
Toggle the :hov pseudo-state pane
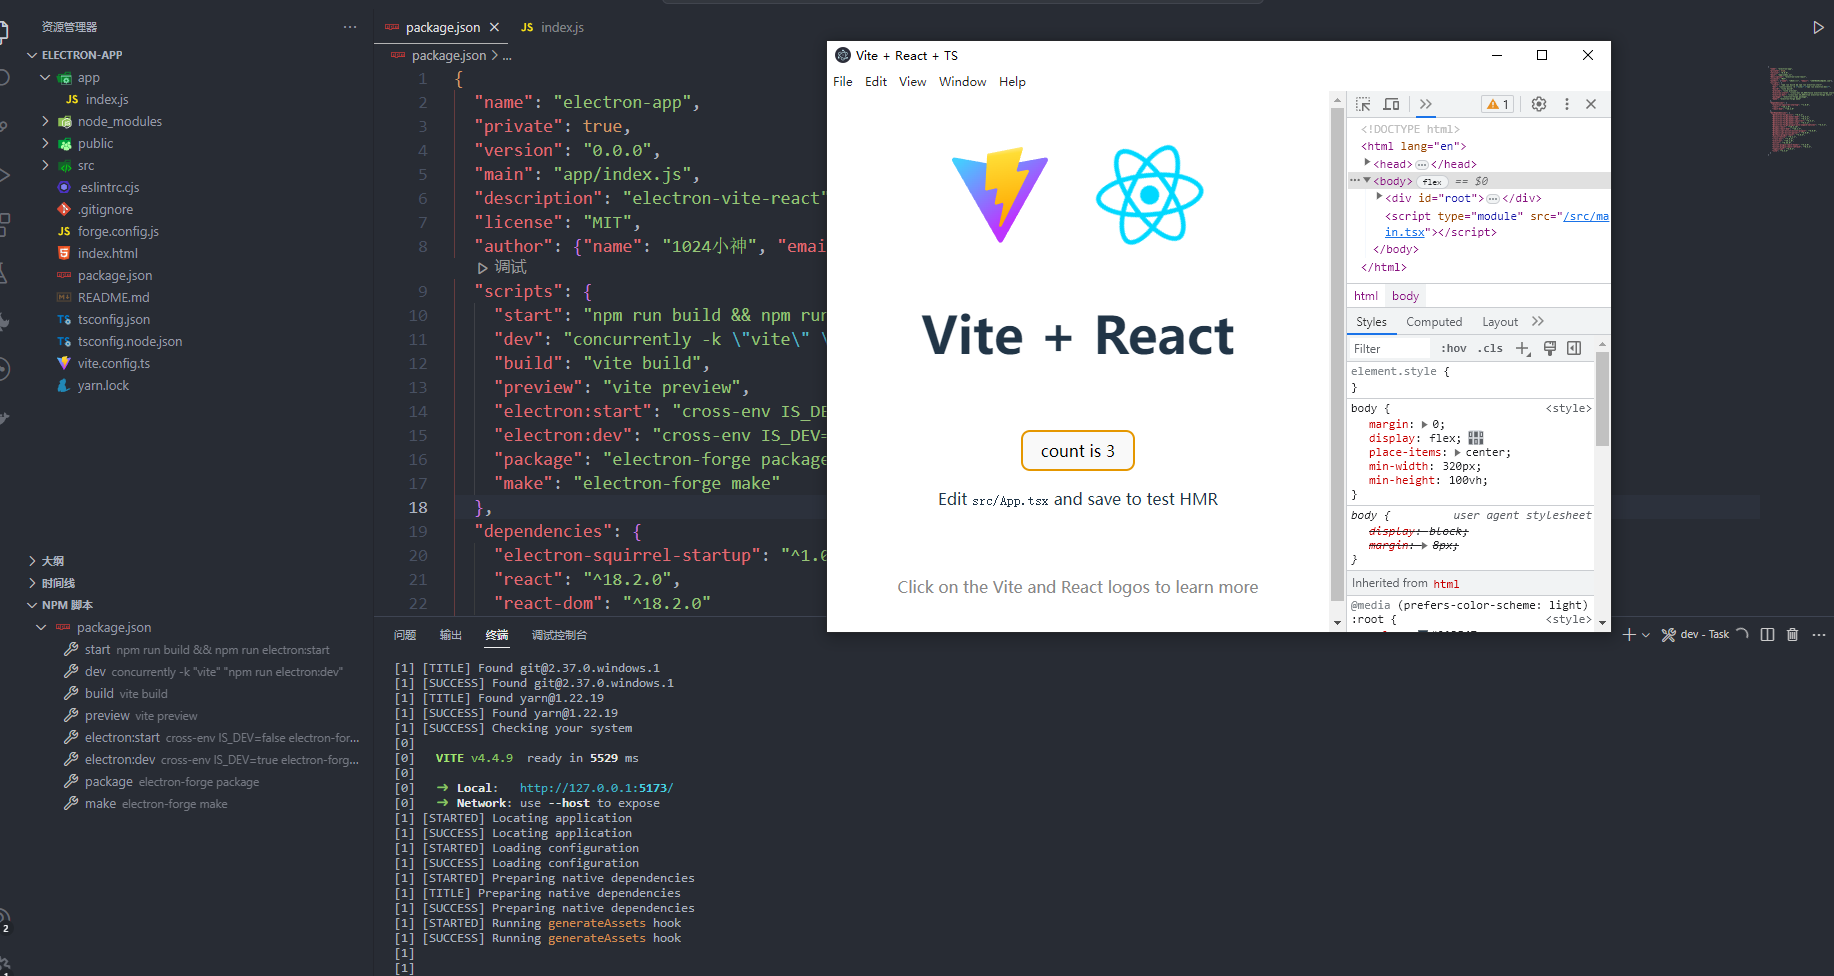(x=1455, y=348)
